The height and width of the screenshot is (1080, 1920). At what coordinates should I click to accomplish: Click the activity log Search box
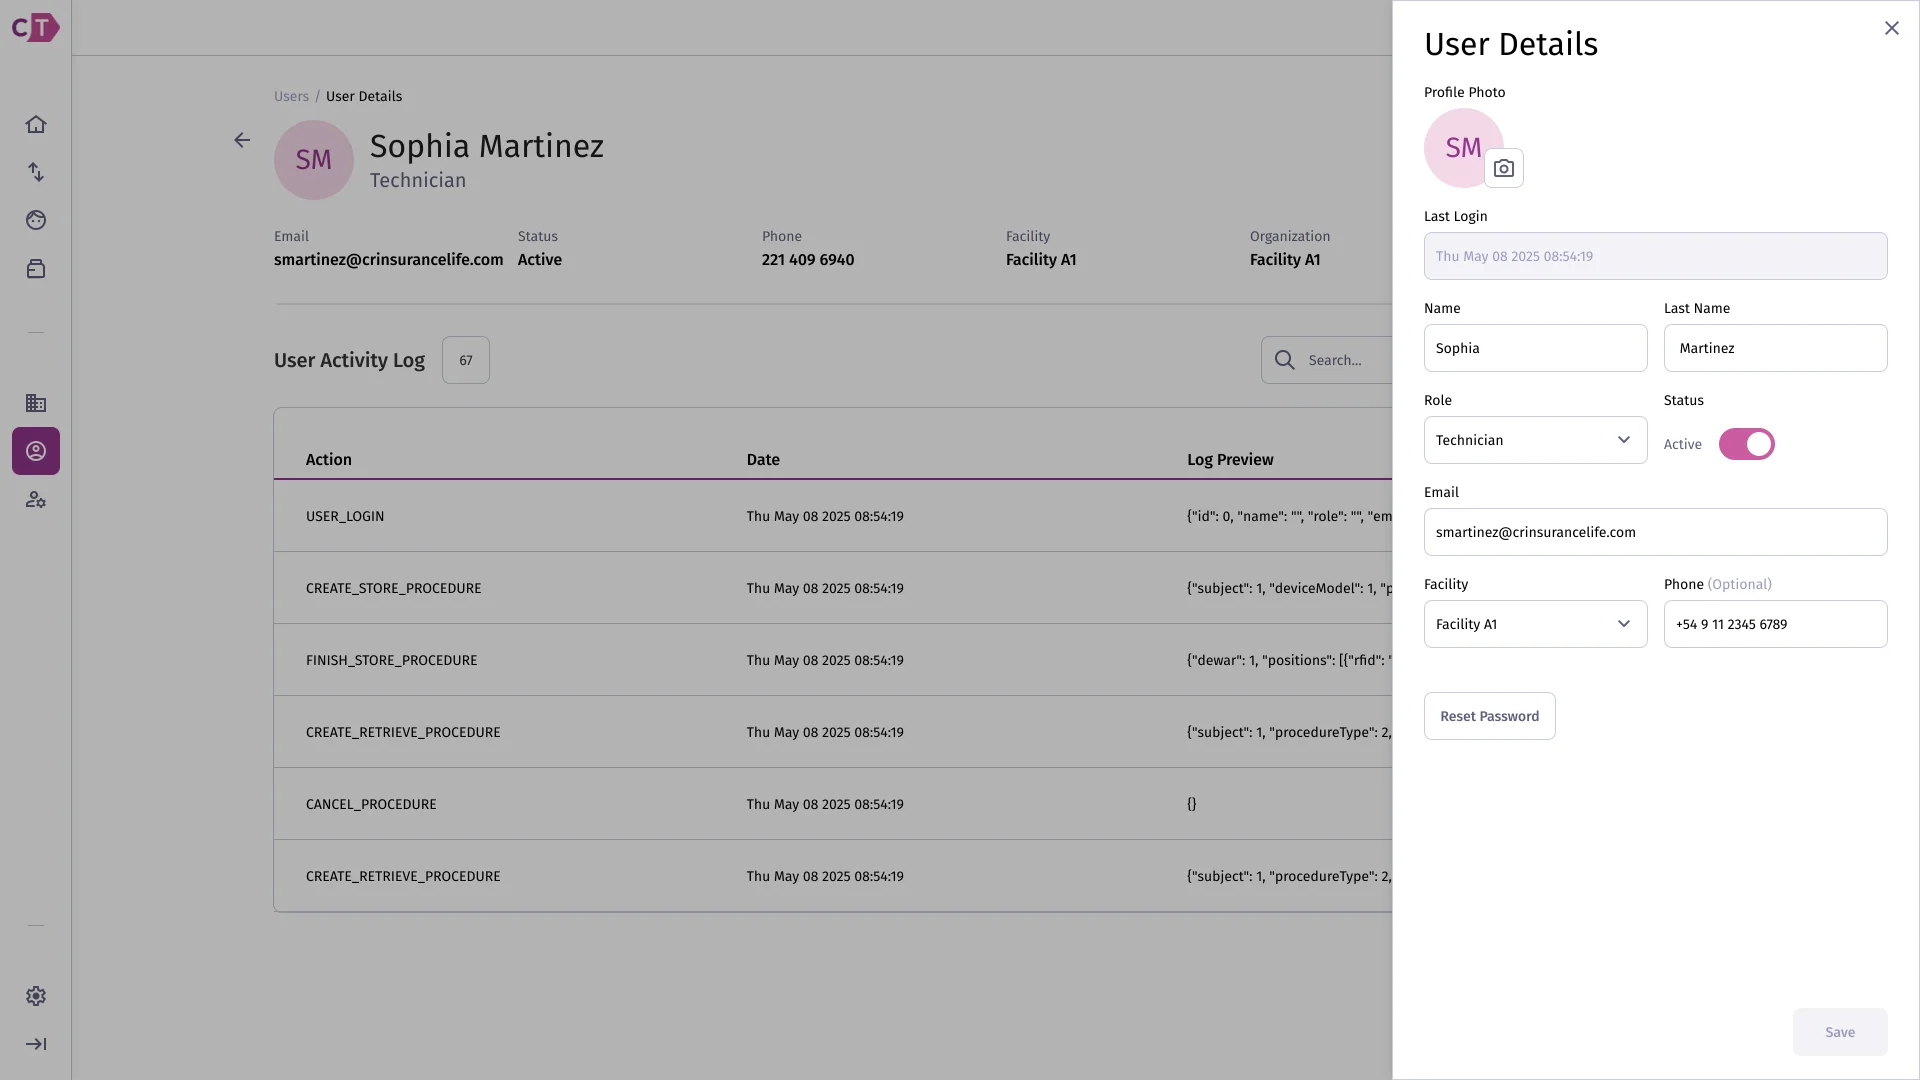pos(1327,360)
